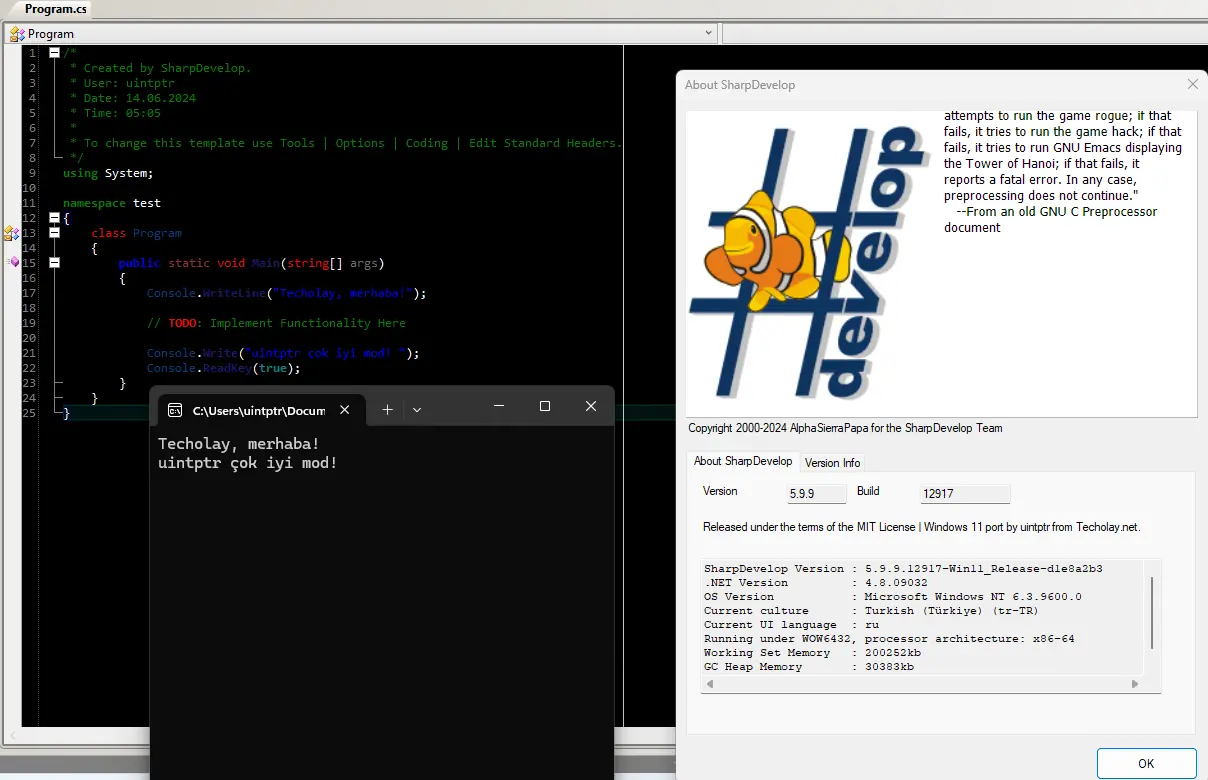Click OK in the About dialog
The width and height of the screenshot is (1208, 780).
pos(1146,763)
